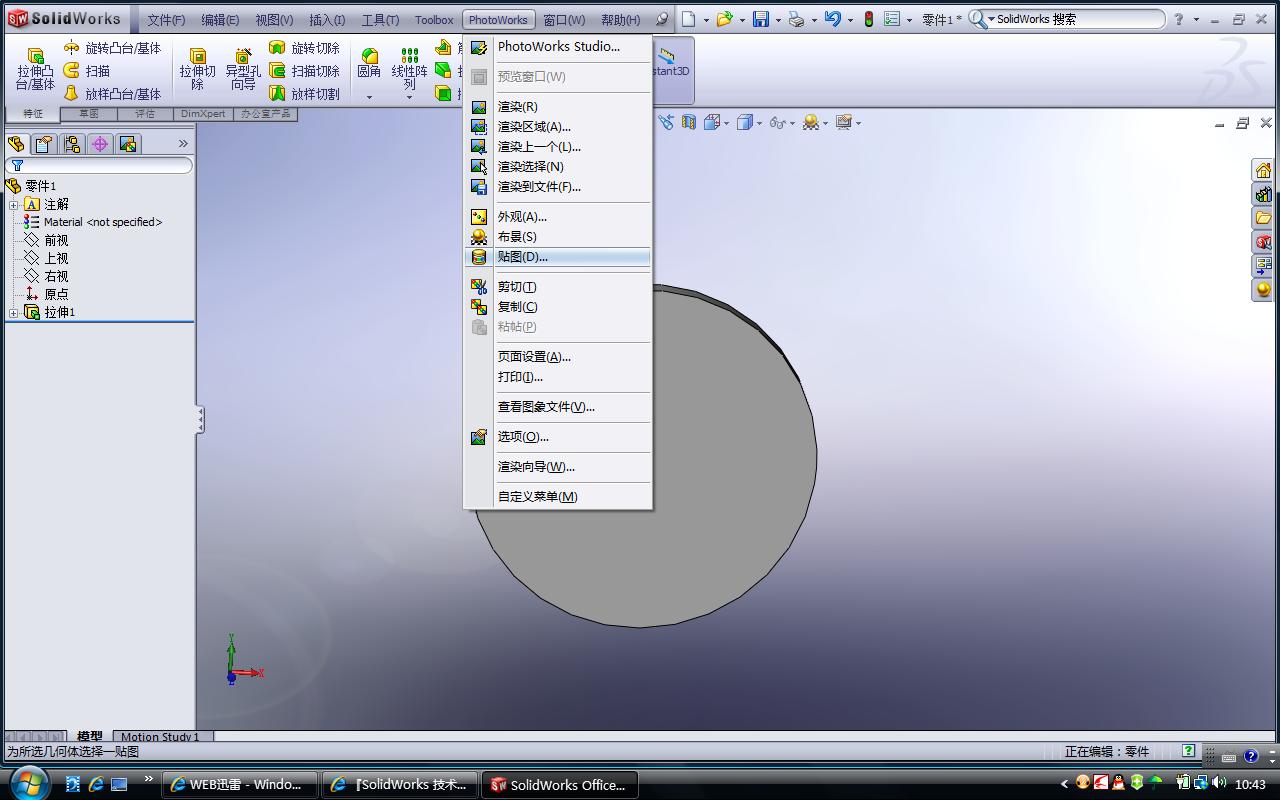Click the Section View icon

689,123
